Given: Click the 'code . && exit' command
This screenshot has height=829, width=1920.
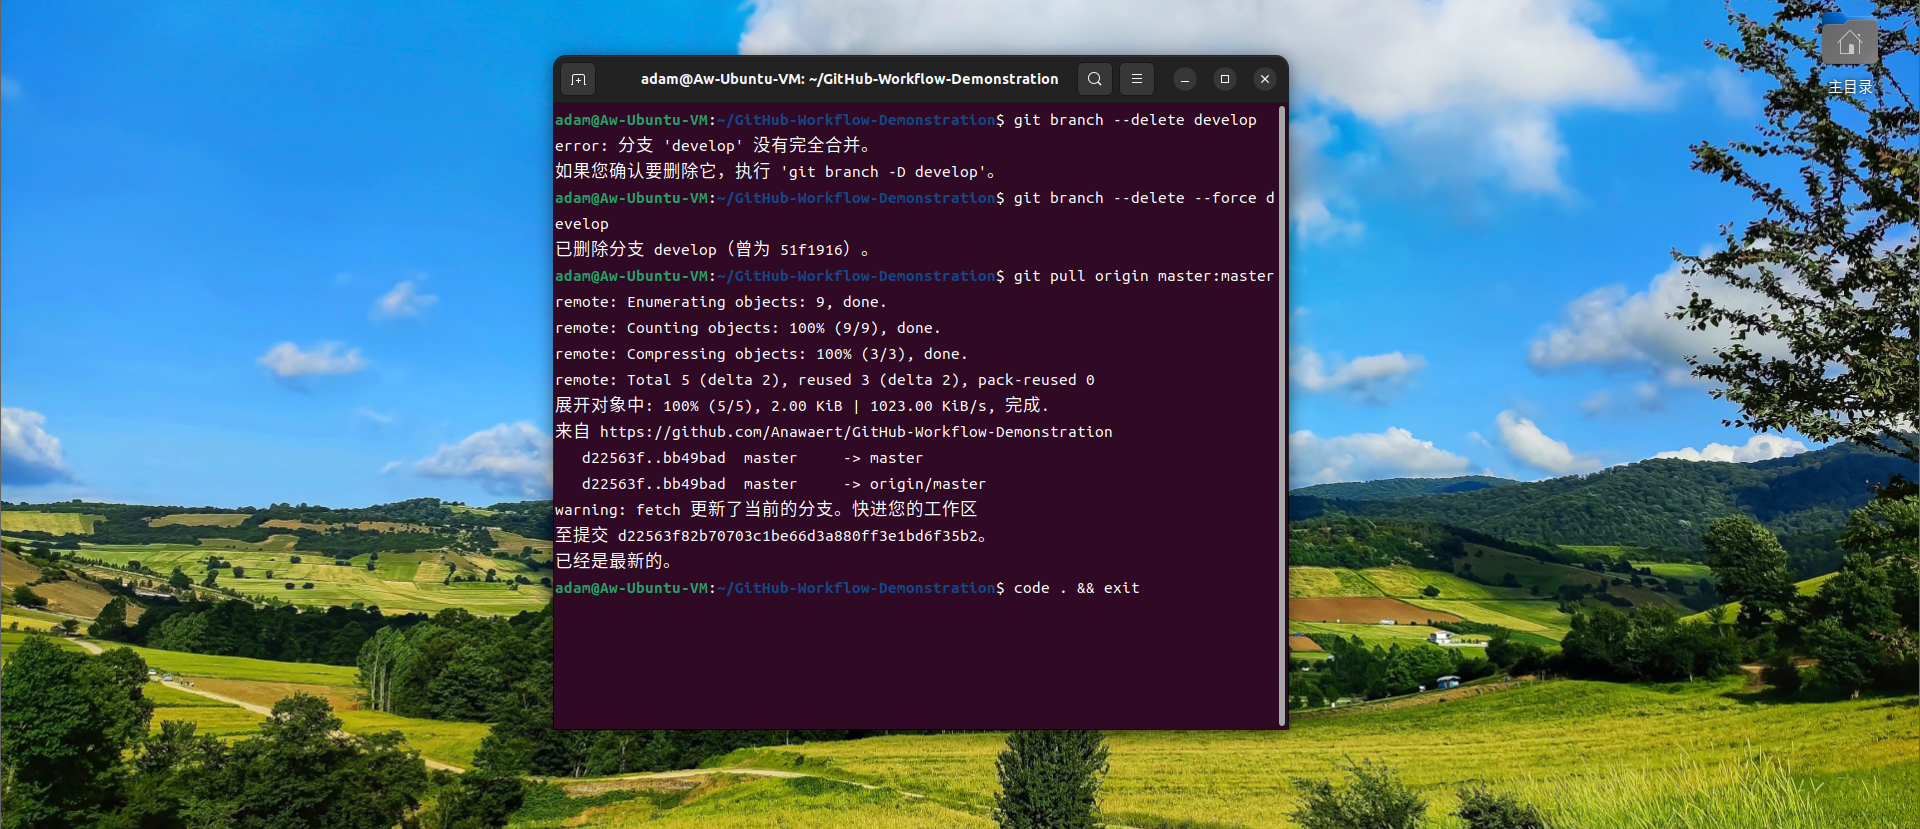Looking at the screenshot, I should tap(1076, 588).
